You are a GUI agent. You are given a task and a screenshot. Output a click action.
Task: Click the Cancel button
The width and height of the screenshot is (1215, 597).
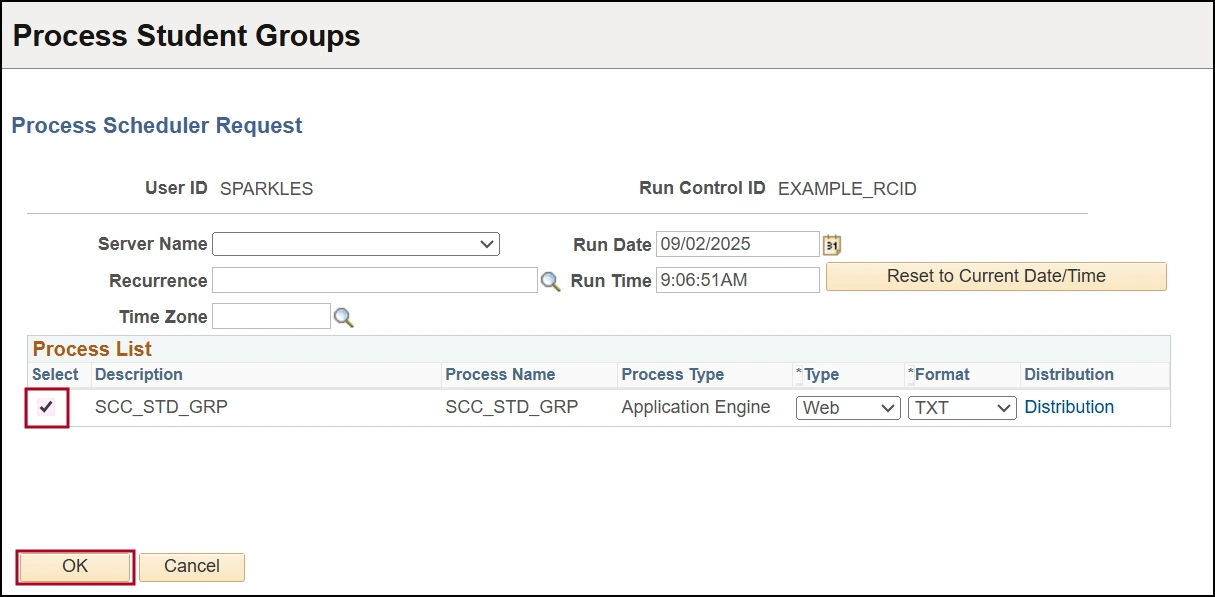[192, 566]
